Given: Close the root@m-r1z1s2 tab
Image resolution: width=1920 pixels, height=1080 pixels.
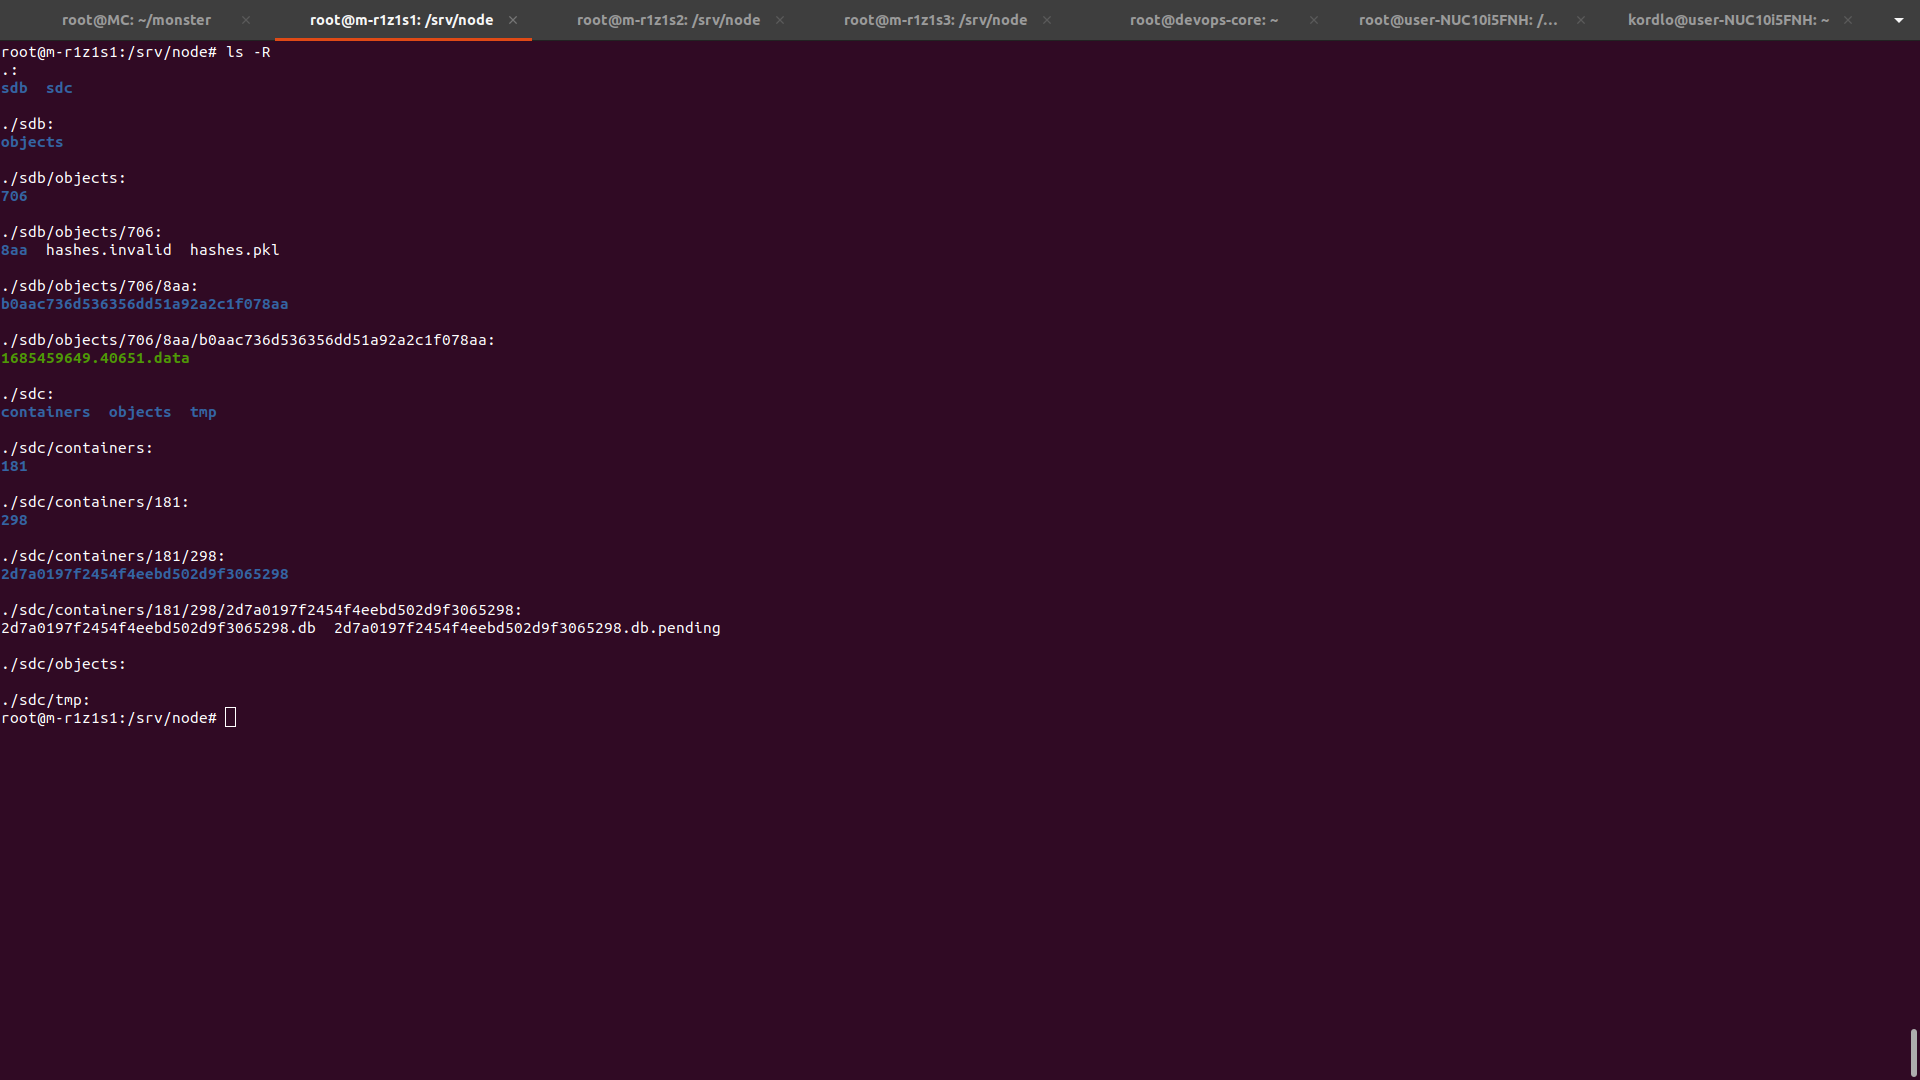Looking at the screenshot, I should tap(780, 20).
